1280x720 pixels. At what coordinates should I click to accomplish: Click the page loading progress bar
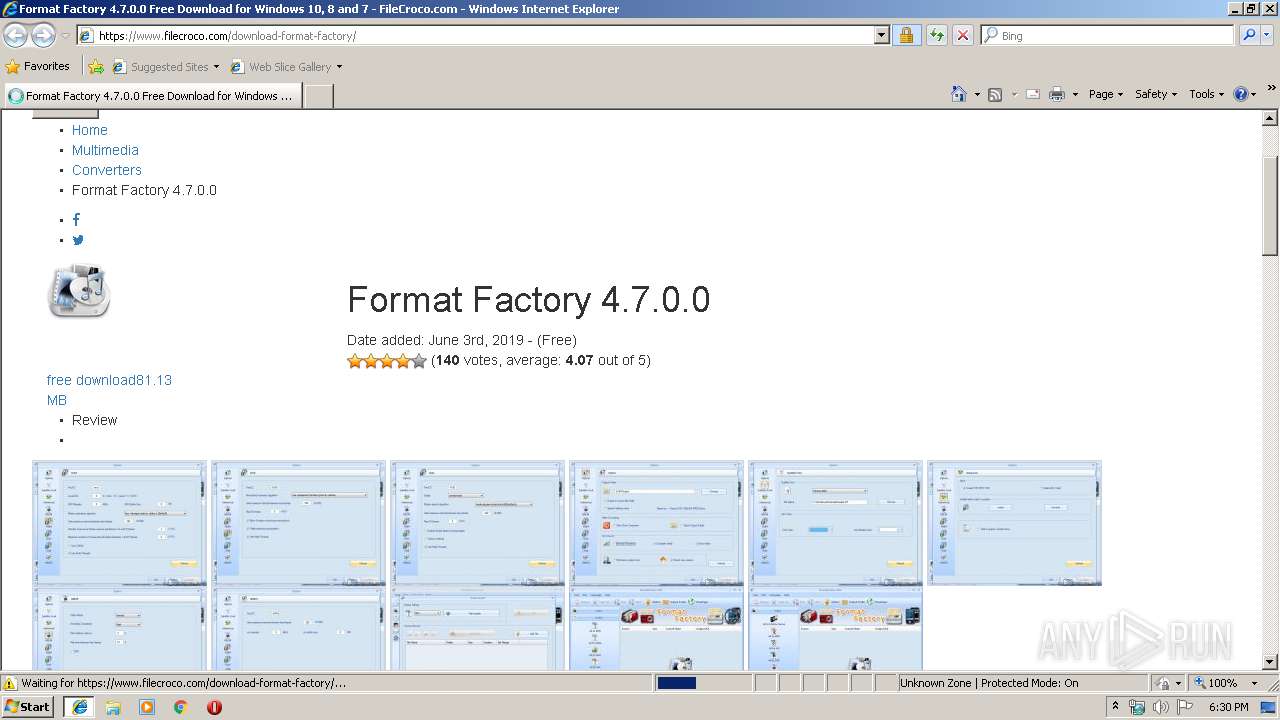point(702,683)
